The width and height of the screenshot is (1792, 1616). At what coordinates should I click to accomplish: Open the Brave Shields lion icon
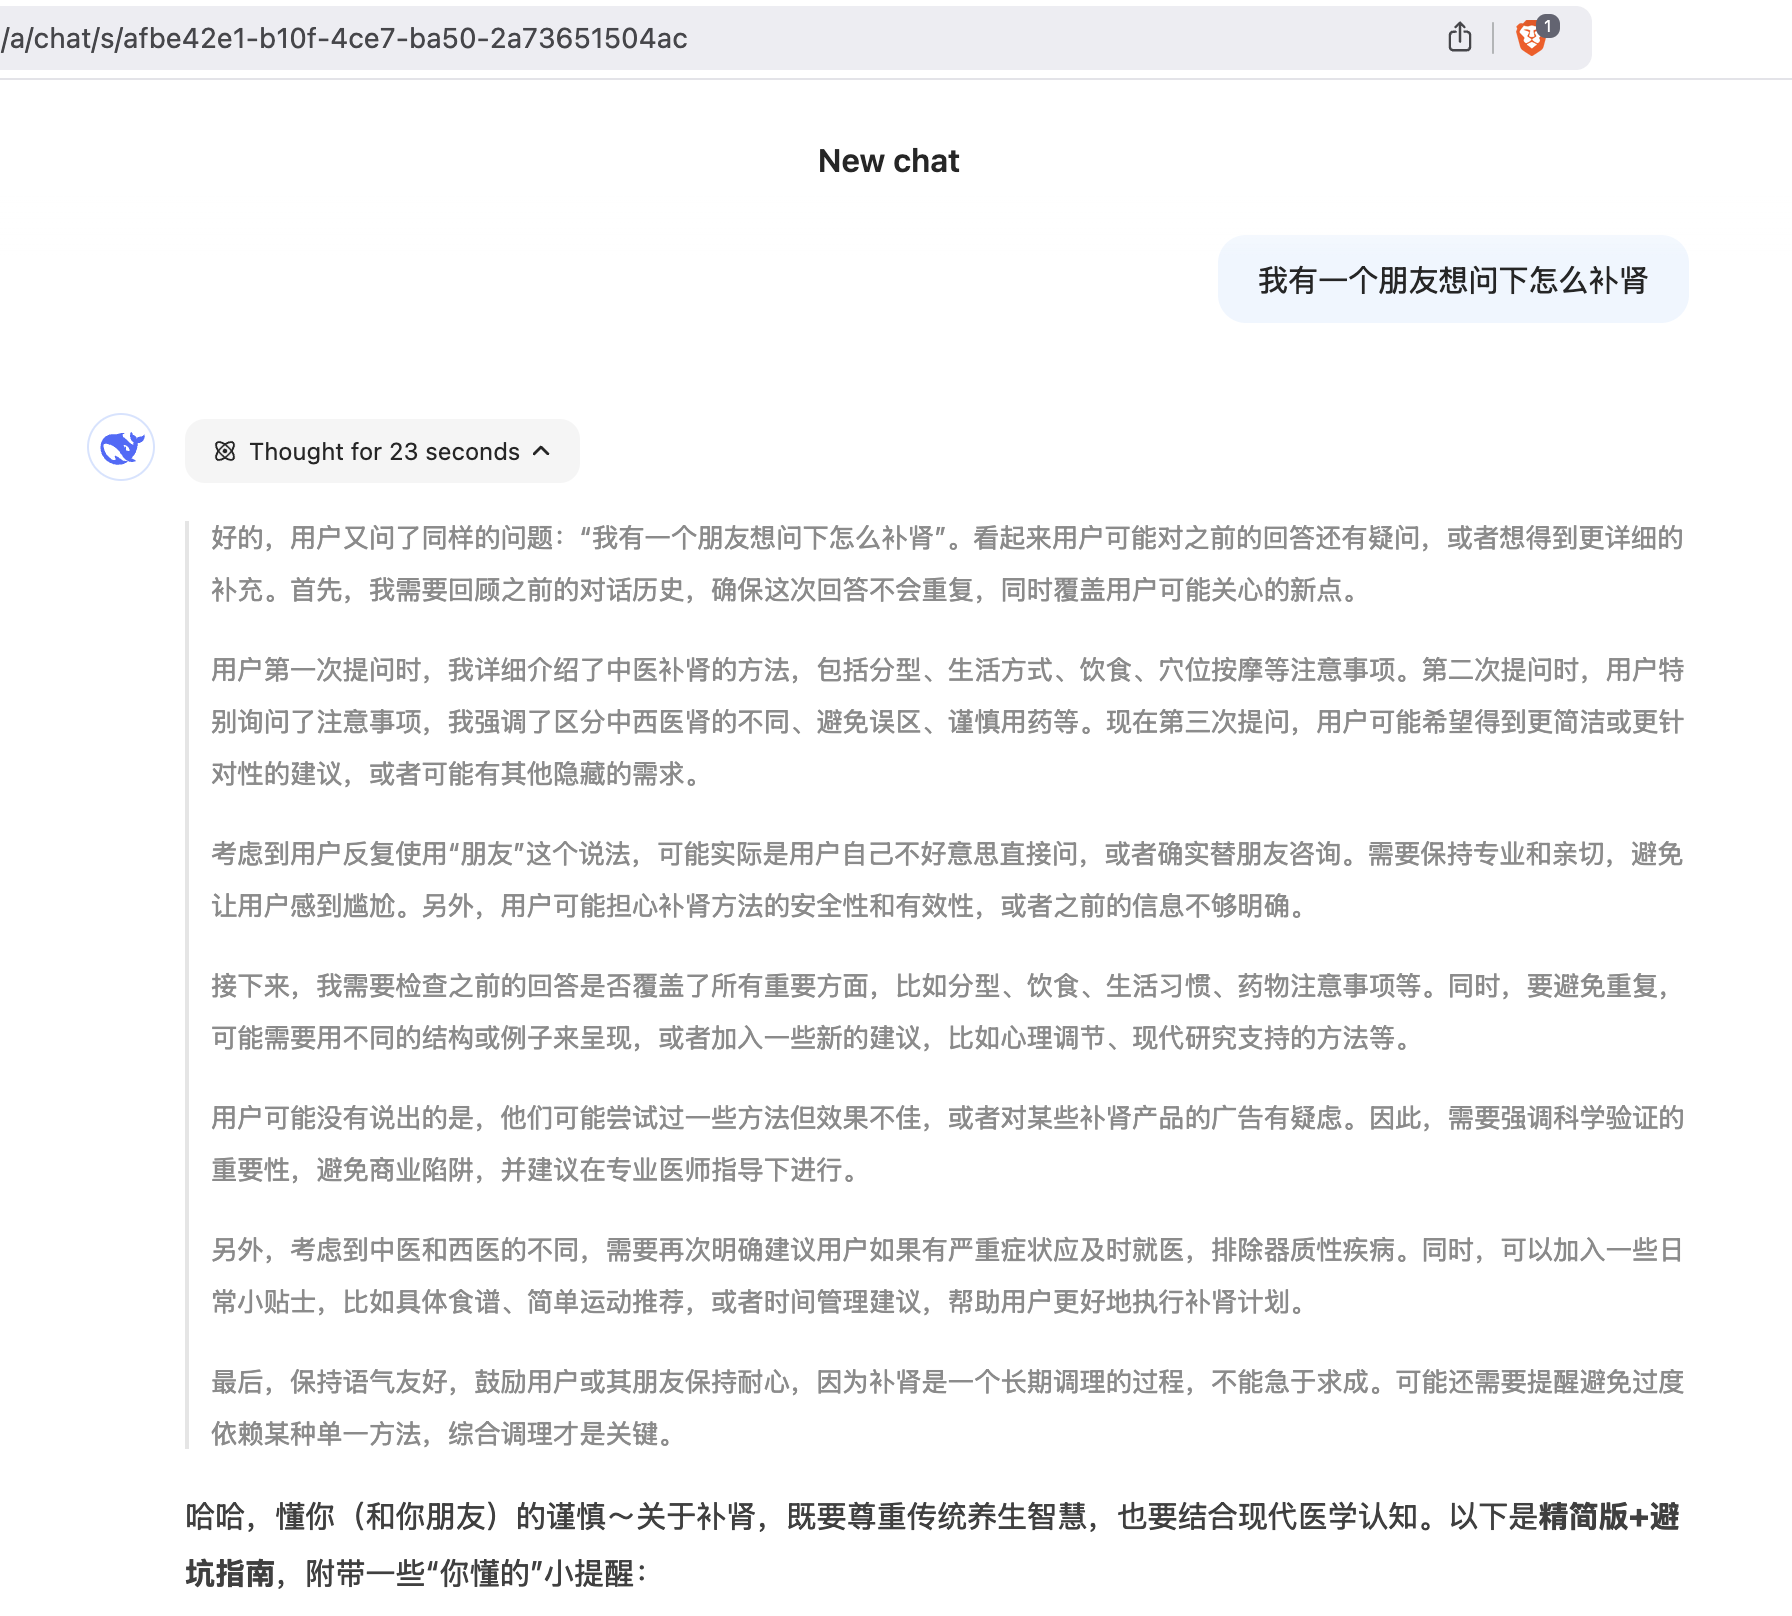[1529, 40]
